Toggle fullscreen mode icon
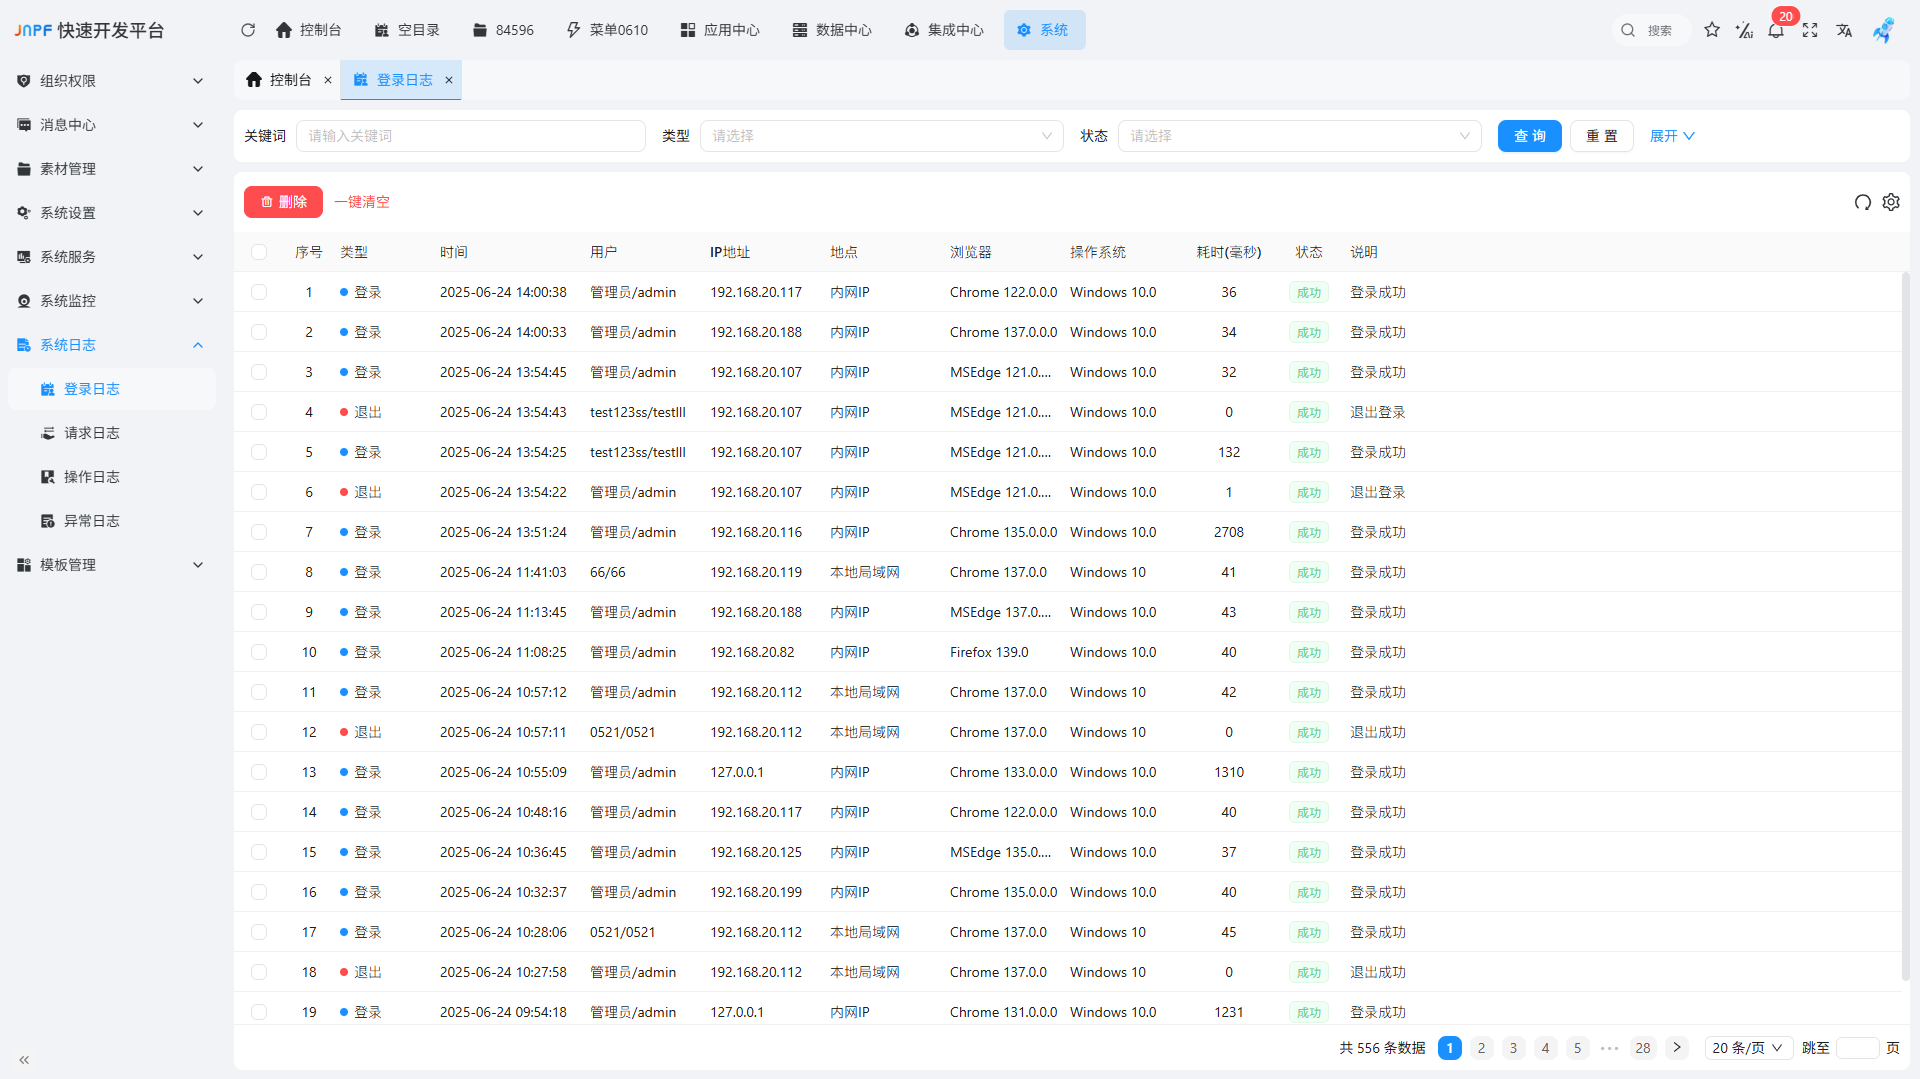 1810,30
